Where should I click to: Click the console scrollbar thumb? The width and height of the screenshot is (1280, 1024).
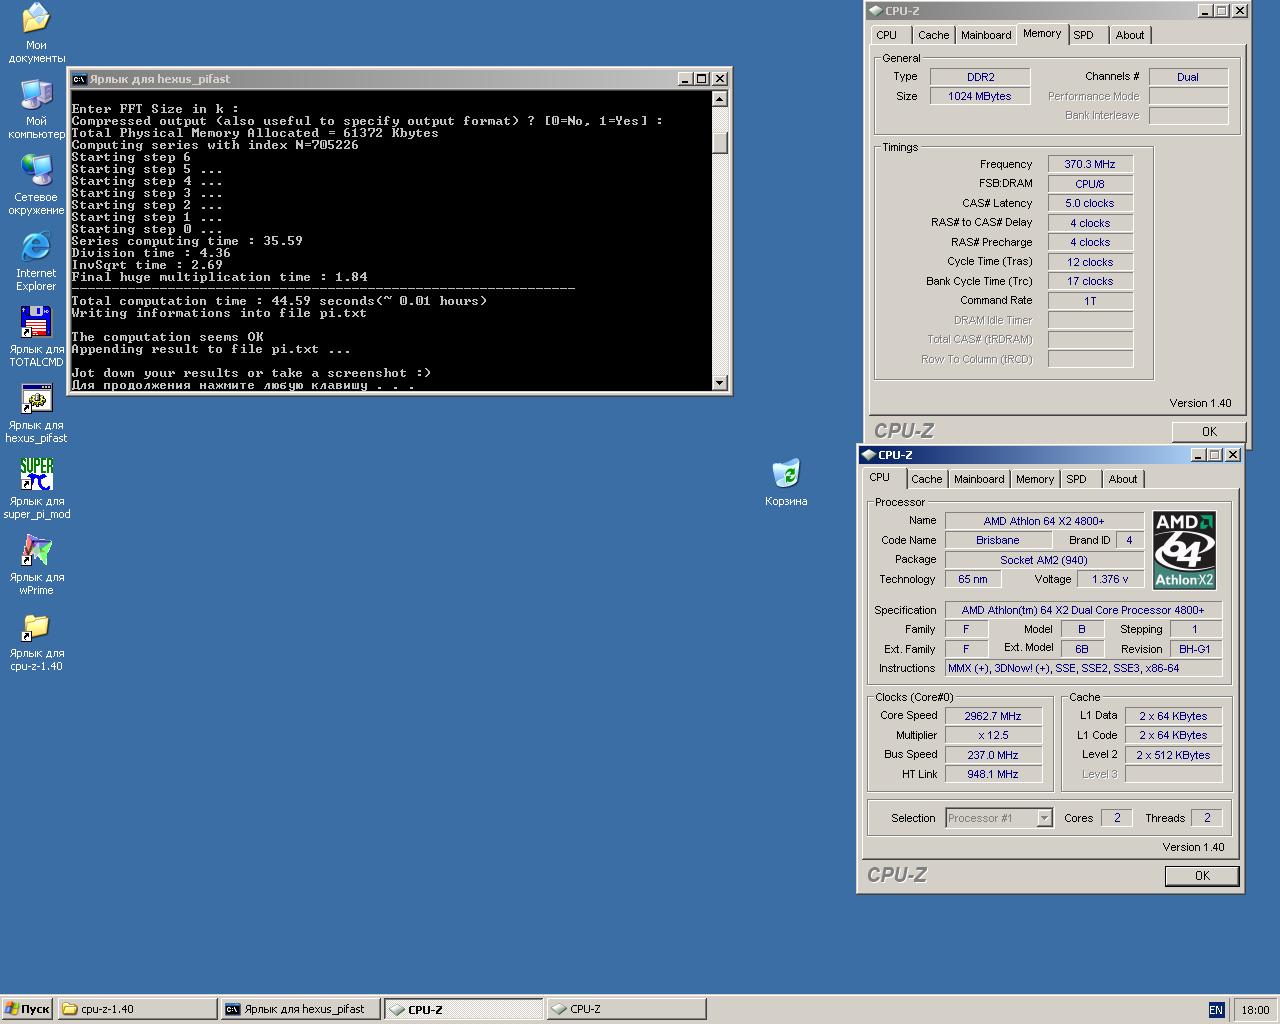tap(720, 142)
